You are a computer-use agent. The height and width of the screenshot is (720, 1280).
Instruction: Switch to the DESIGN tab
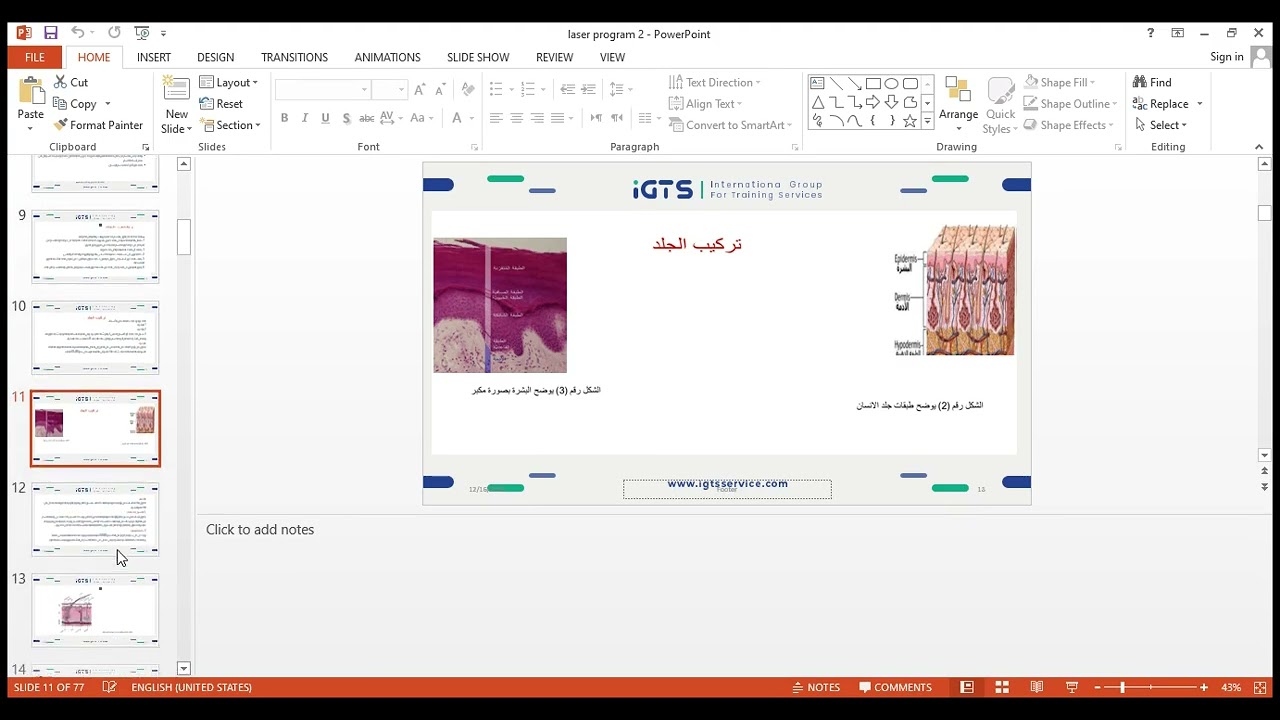215,57
